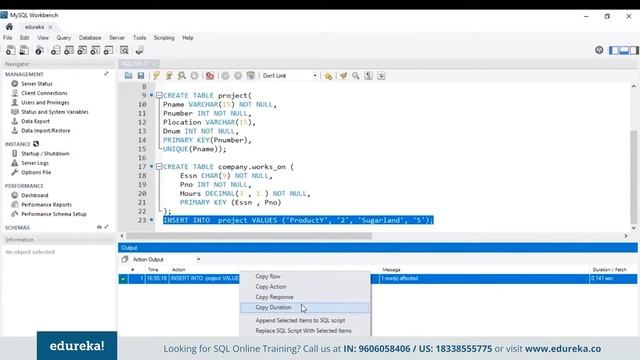Stop the query execution with the hand icon
The height and width of the screenshot is (360, 640).
click(194, 76)
